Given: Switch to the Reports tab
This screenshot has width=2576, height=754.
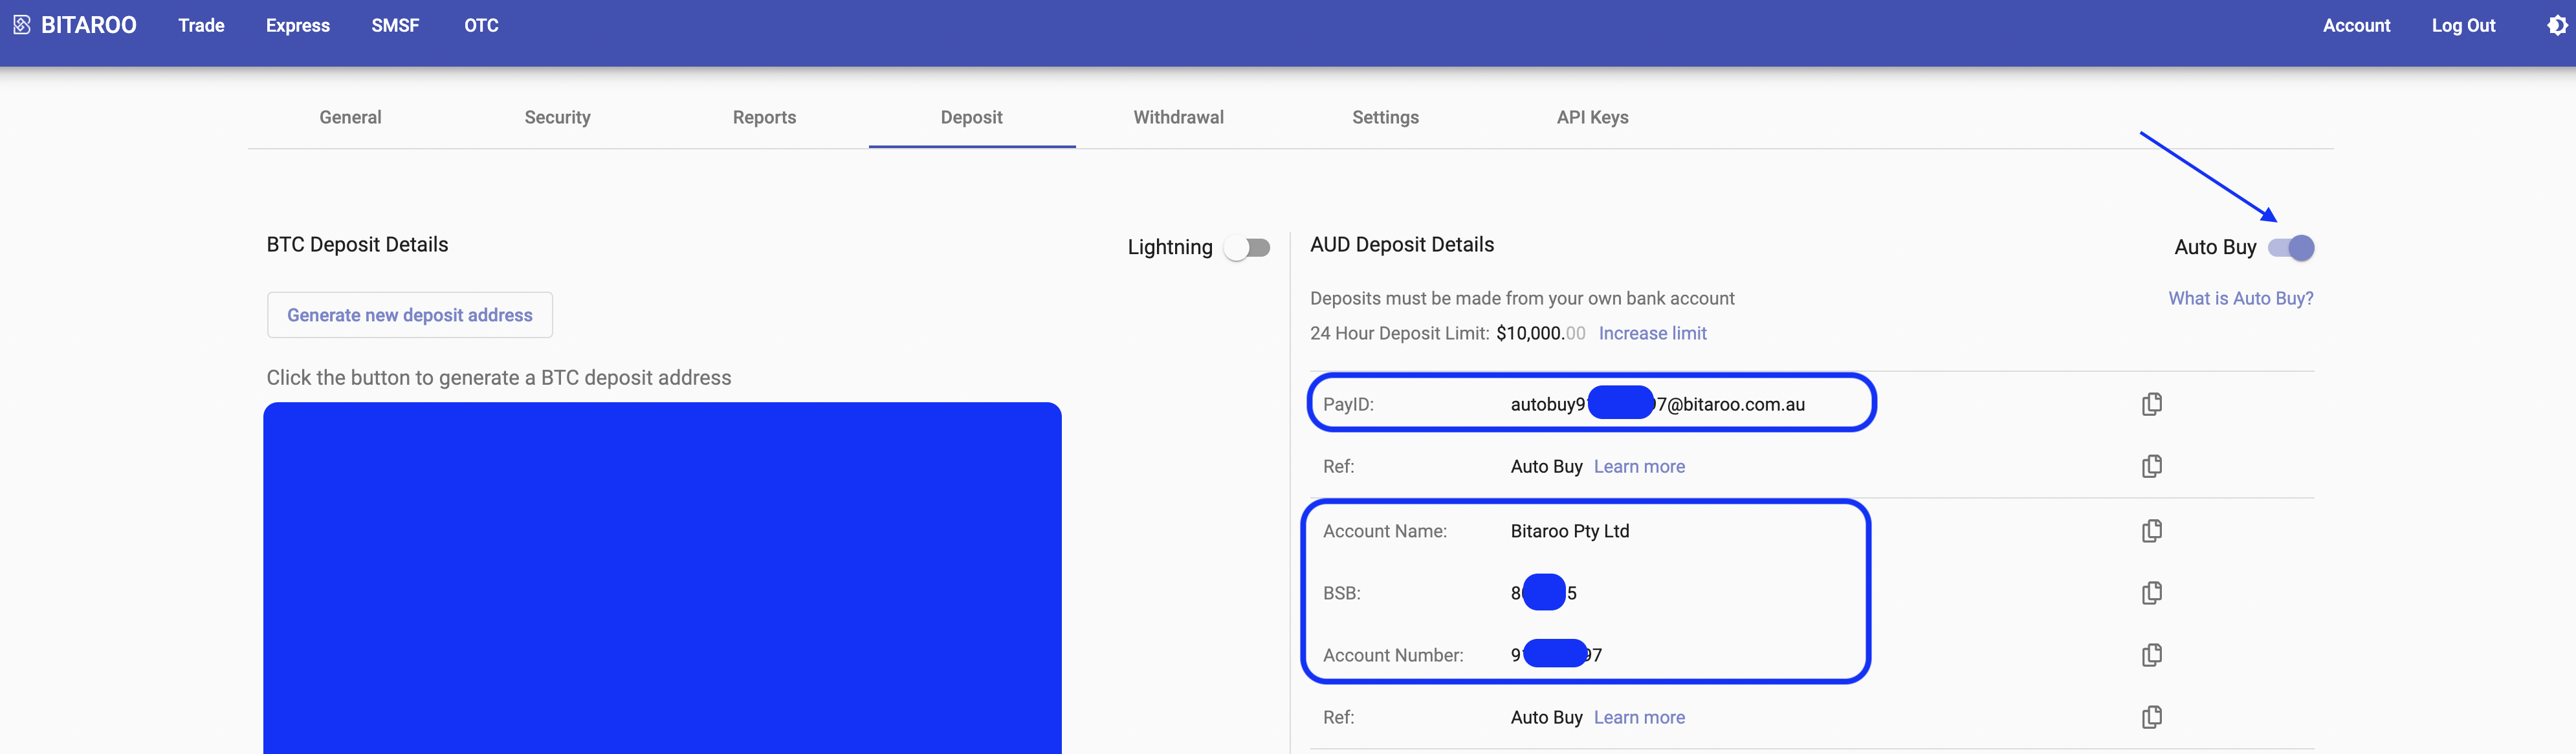Looking at the screenshot, I should coord(765,117).
